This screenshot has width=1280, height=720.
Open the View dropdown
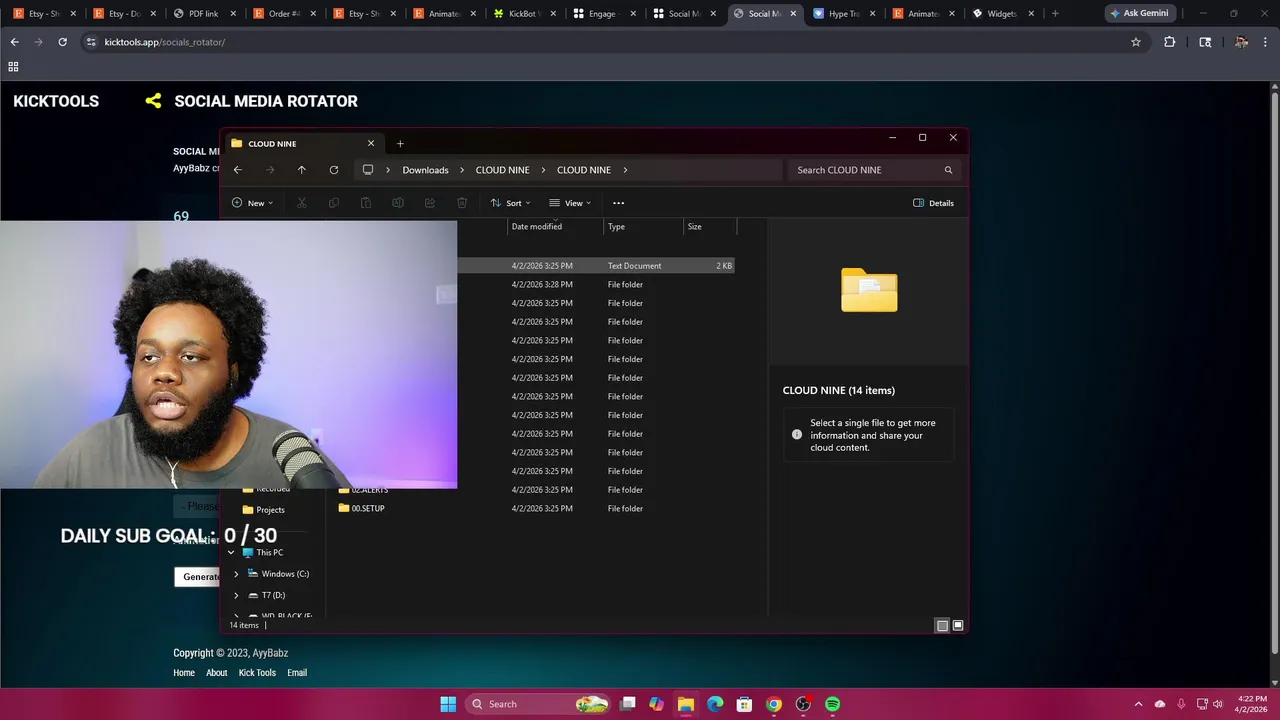(x=570, y=203)
